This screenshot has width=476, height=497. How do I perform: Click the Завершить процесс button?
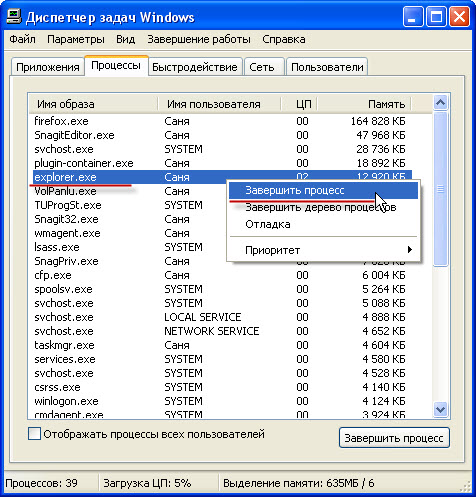pos(394,438)
